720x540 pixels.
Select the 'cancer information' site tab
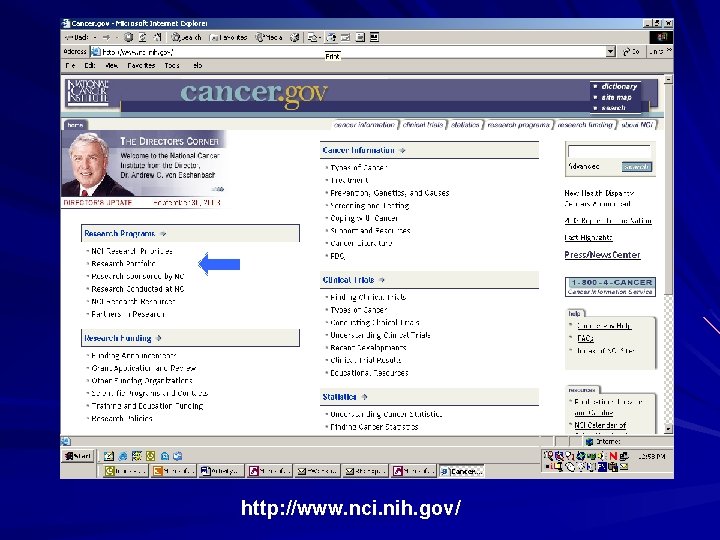point(365,125)
